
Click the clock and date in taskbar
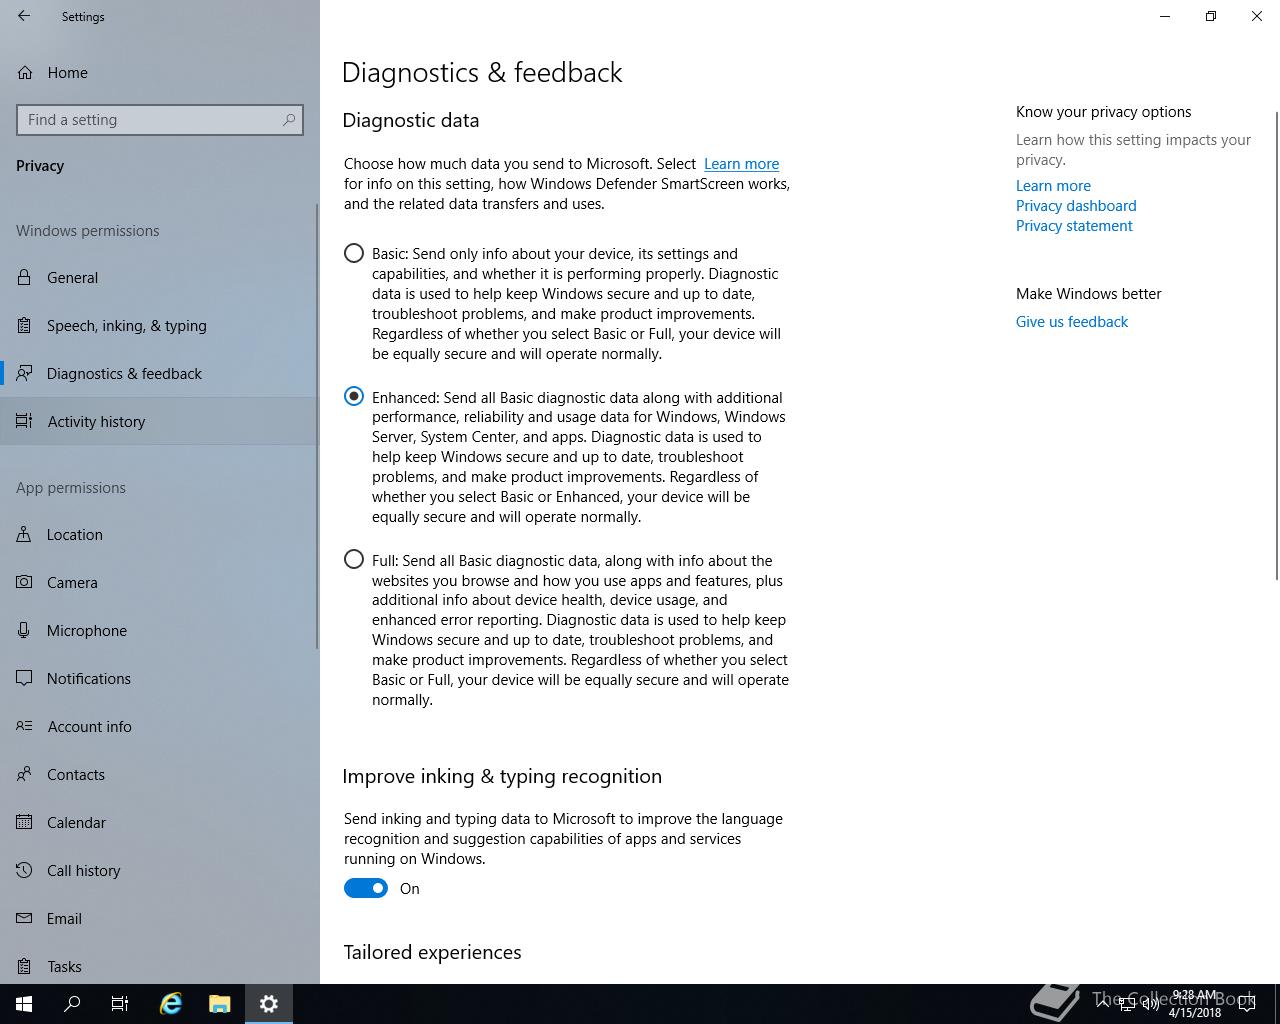tap(1194, 1004)
